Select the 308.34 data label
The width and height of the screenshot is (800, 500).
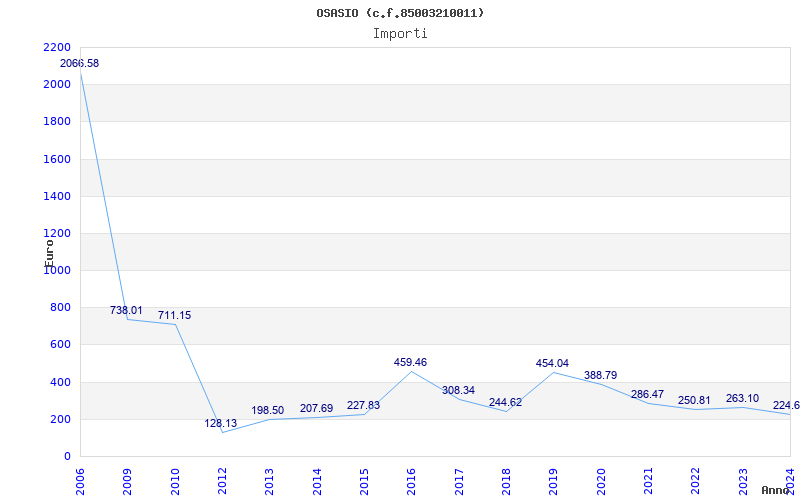click(458, 390)
